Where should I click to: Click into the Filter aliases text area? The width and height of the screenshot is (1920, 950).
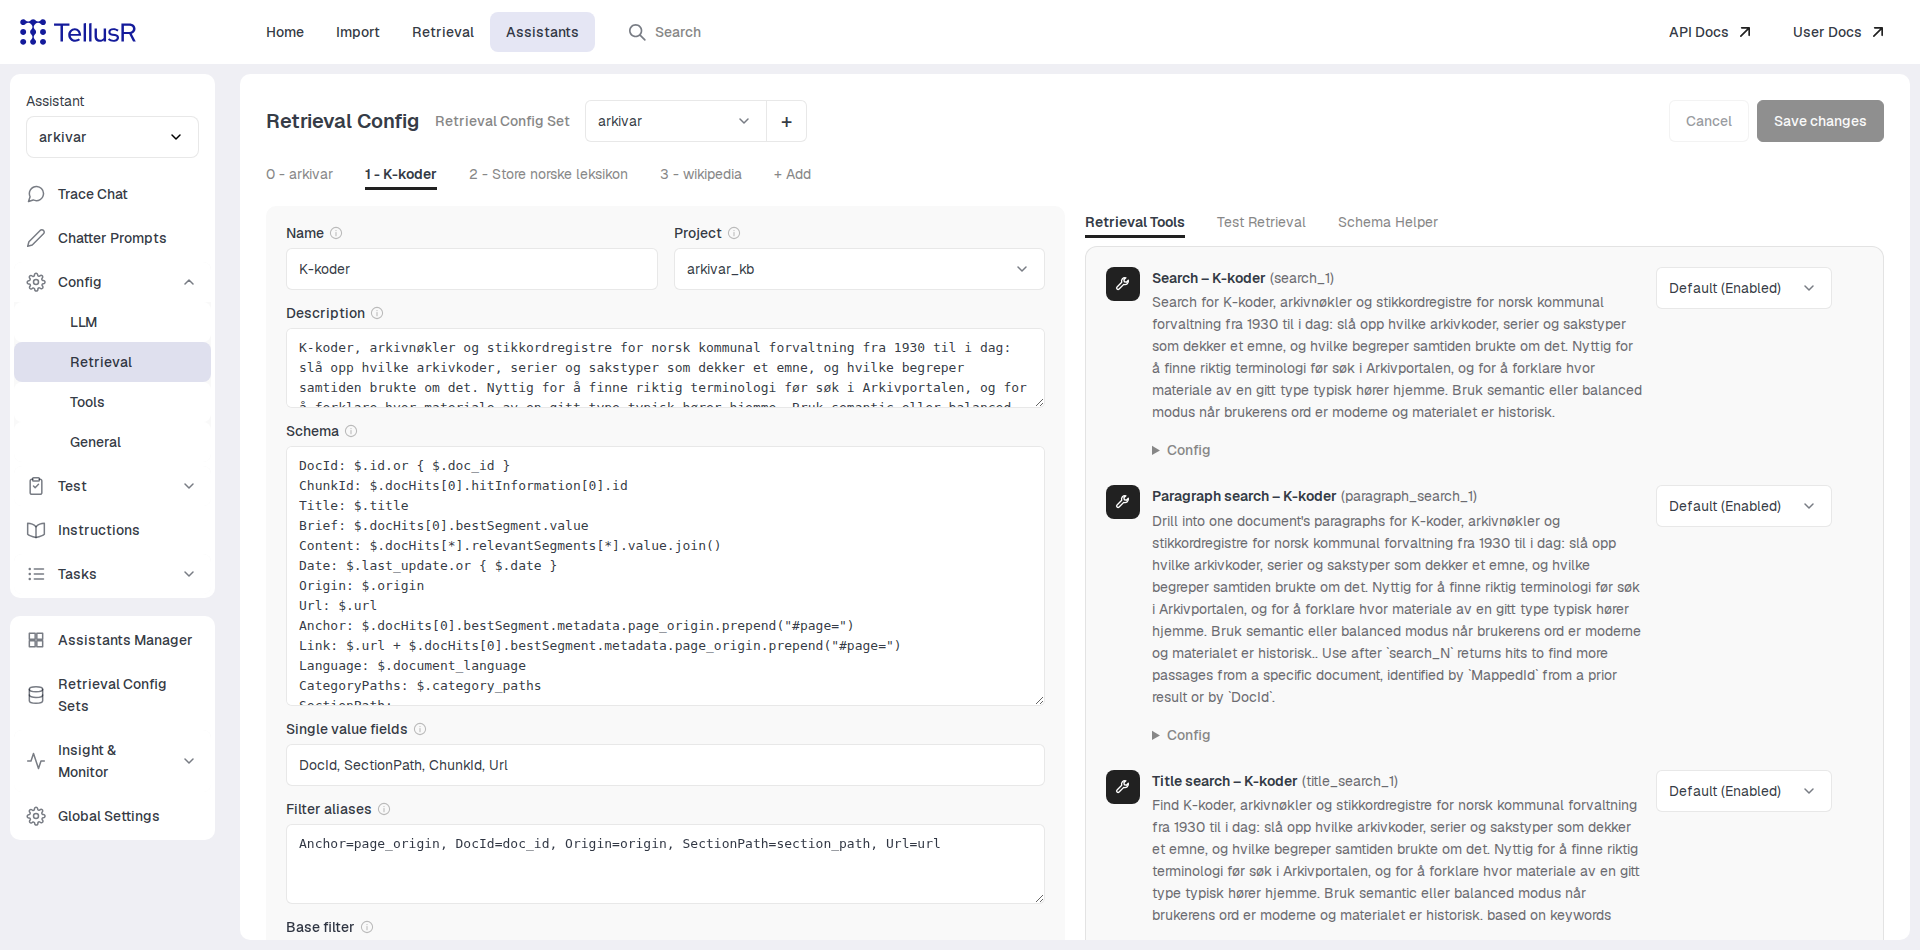(x=665, y=864)
